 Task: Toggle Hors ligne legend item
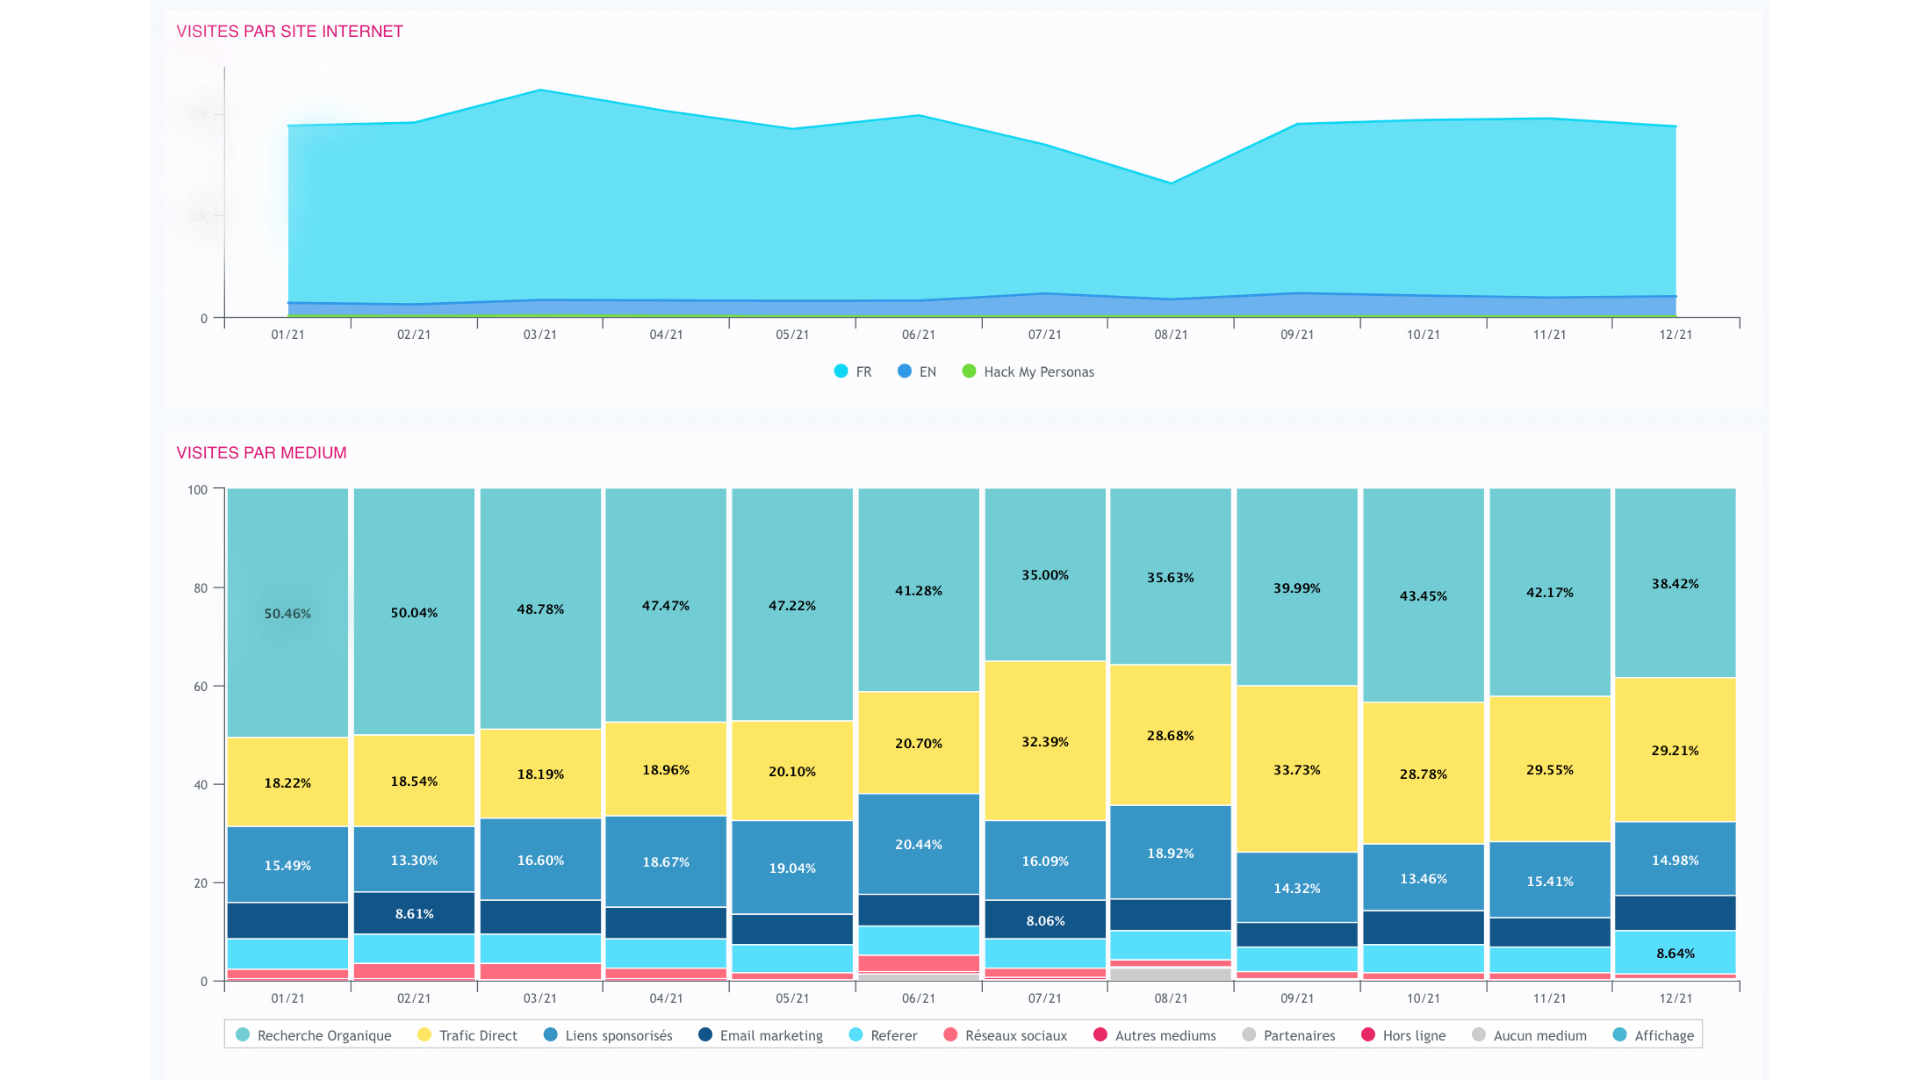1404,1035
